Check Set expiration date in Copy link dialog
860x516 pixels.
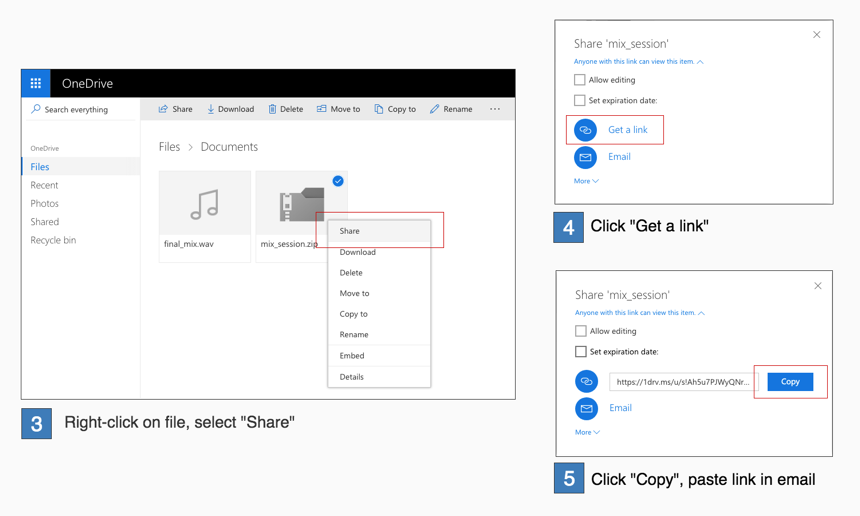coord(581,352)
